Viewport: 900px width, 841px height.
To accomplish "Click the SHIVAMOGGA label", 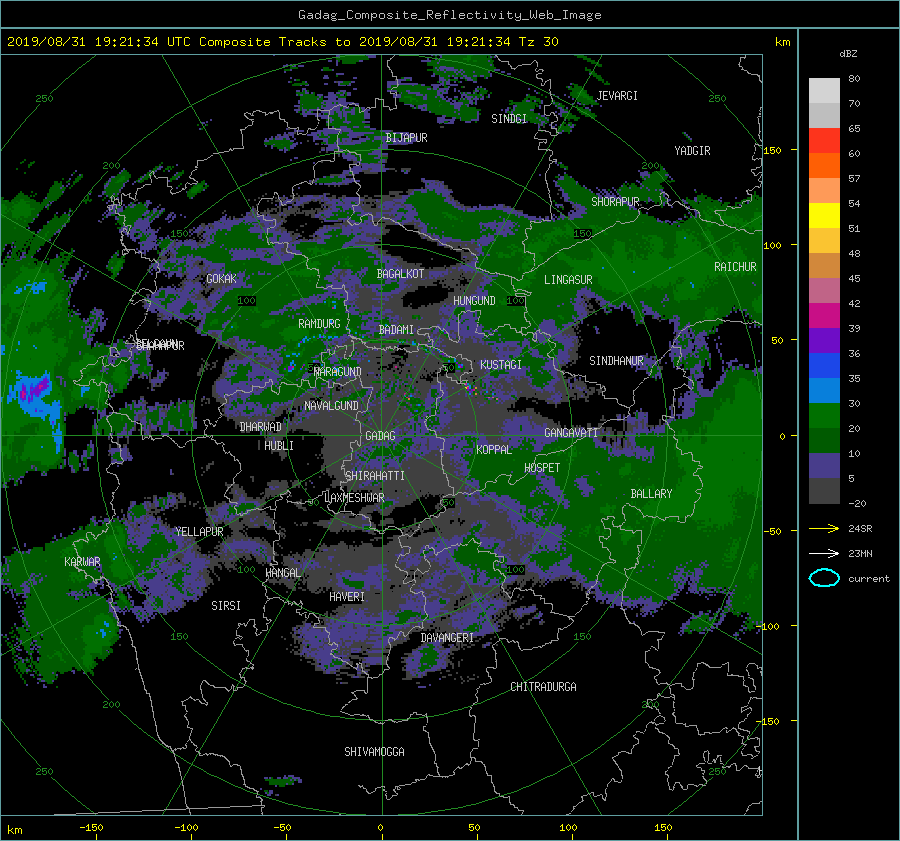I will click(x=374, y=752).
